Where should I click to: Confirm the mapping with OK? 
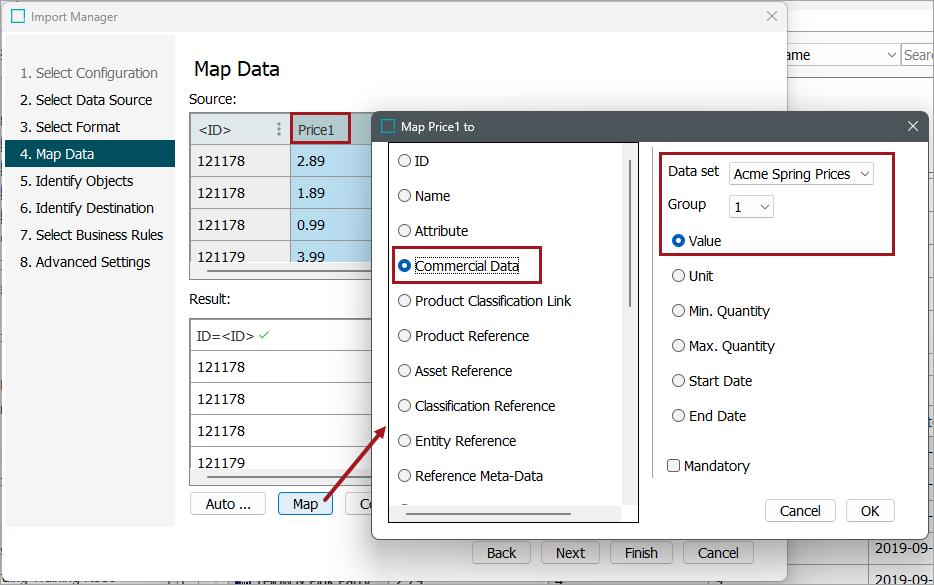coord(869,510)
